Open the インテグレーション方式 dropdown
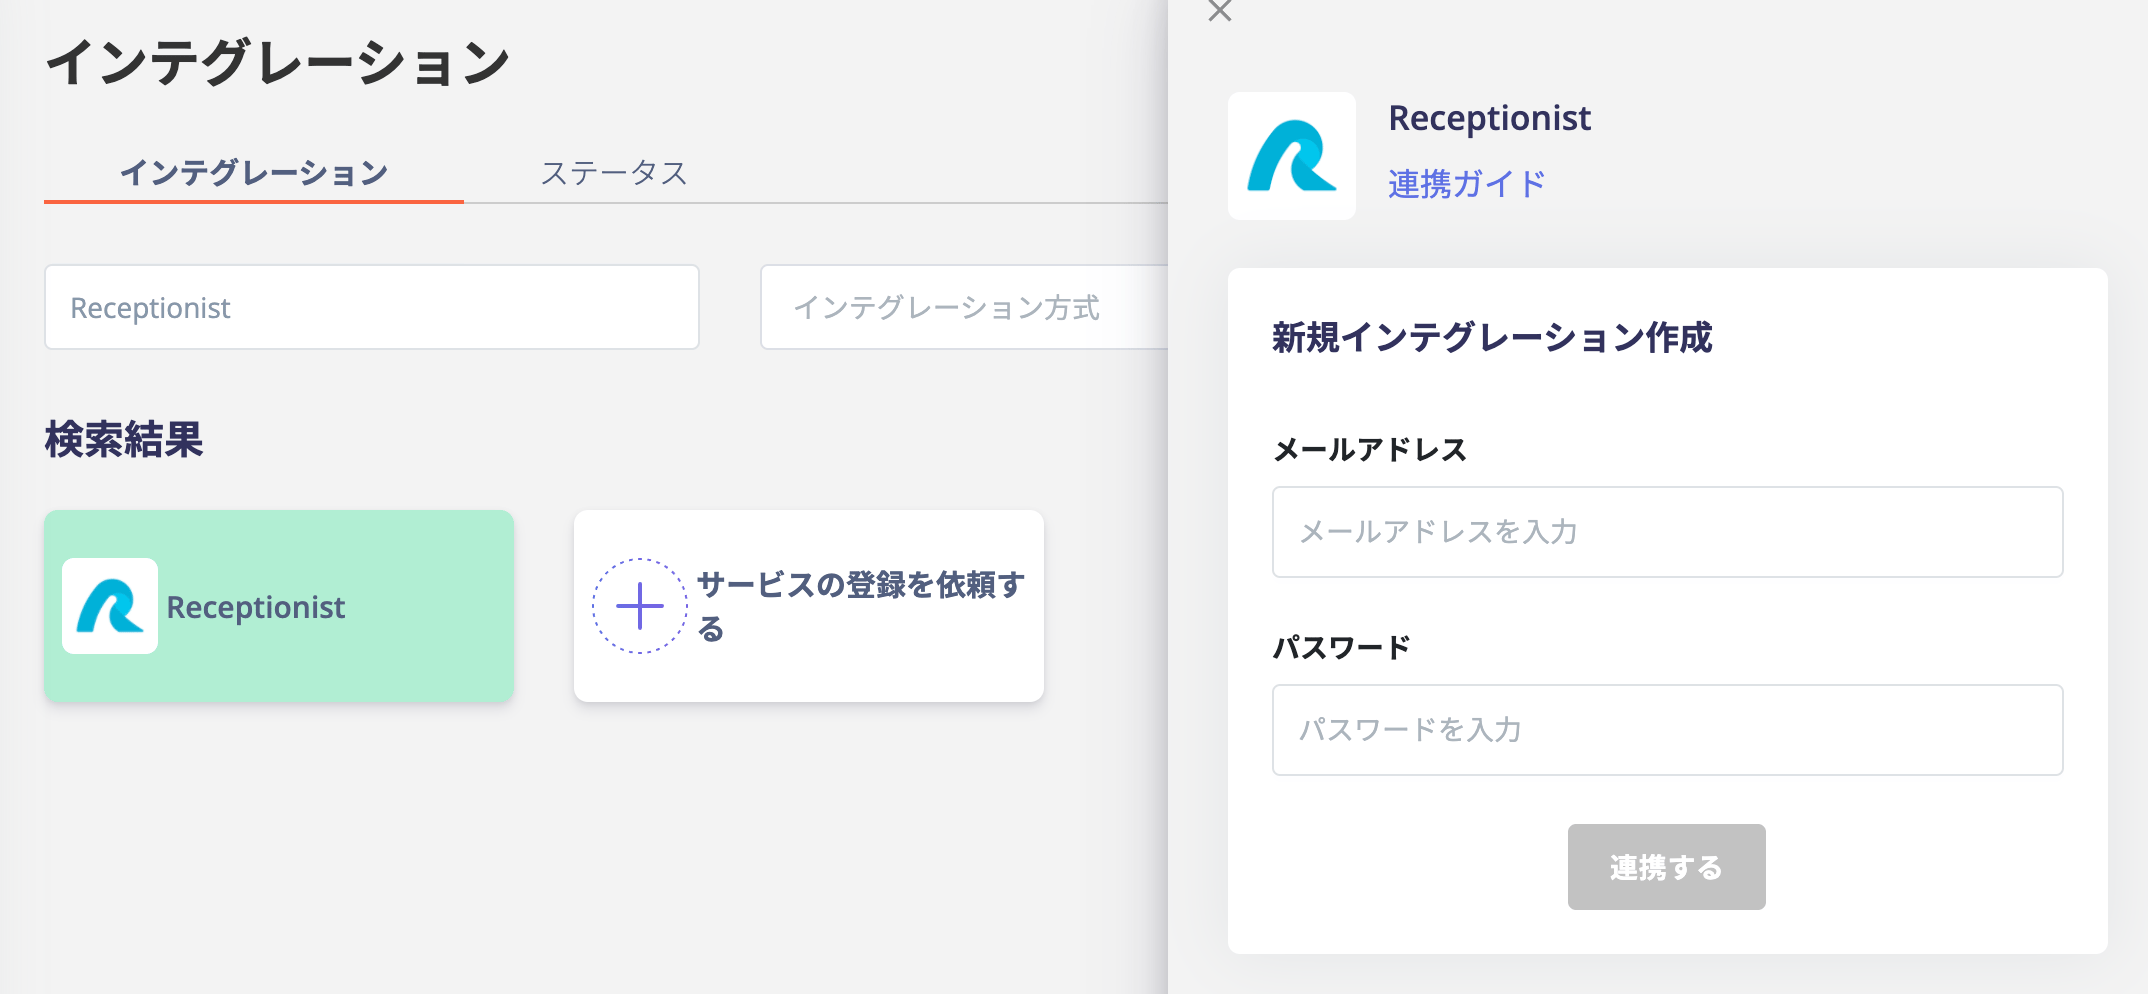Screen dimensions: 2148x994 [964, 307]
